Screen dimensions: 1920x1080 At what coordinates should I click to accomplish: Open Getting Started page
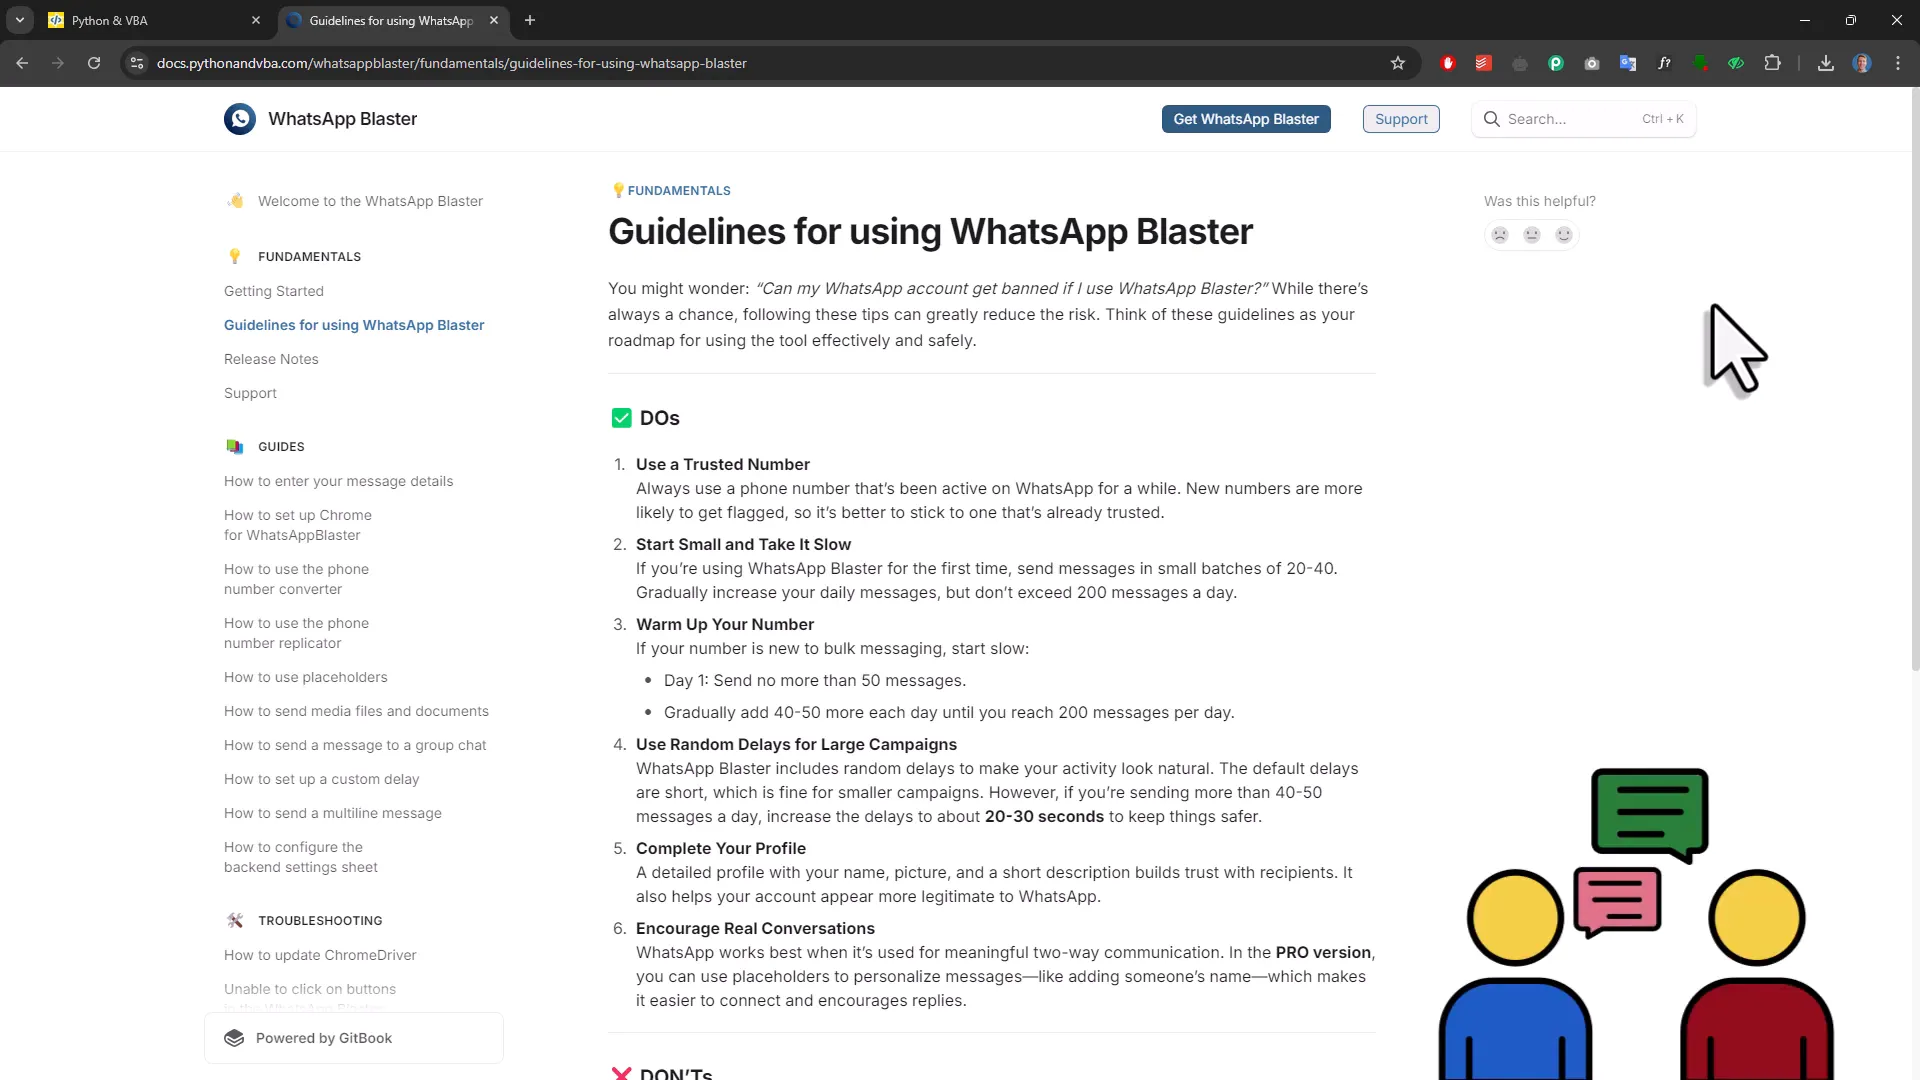(274, 291)
